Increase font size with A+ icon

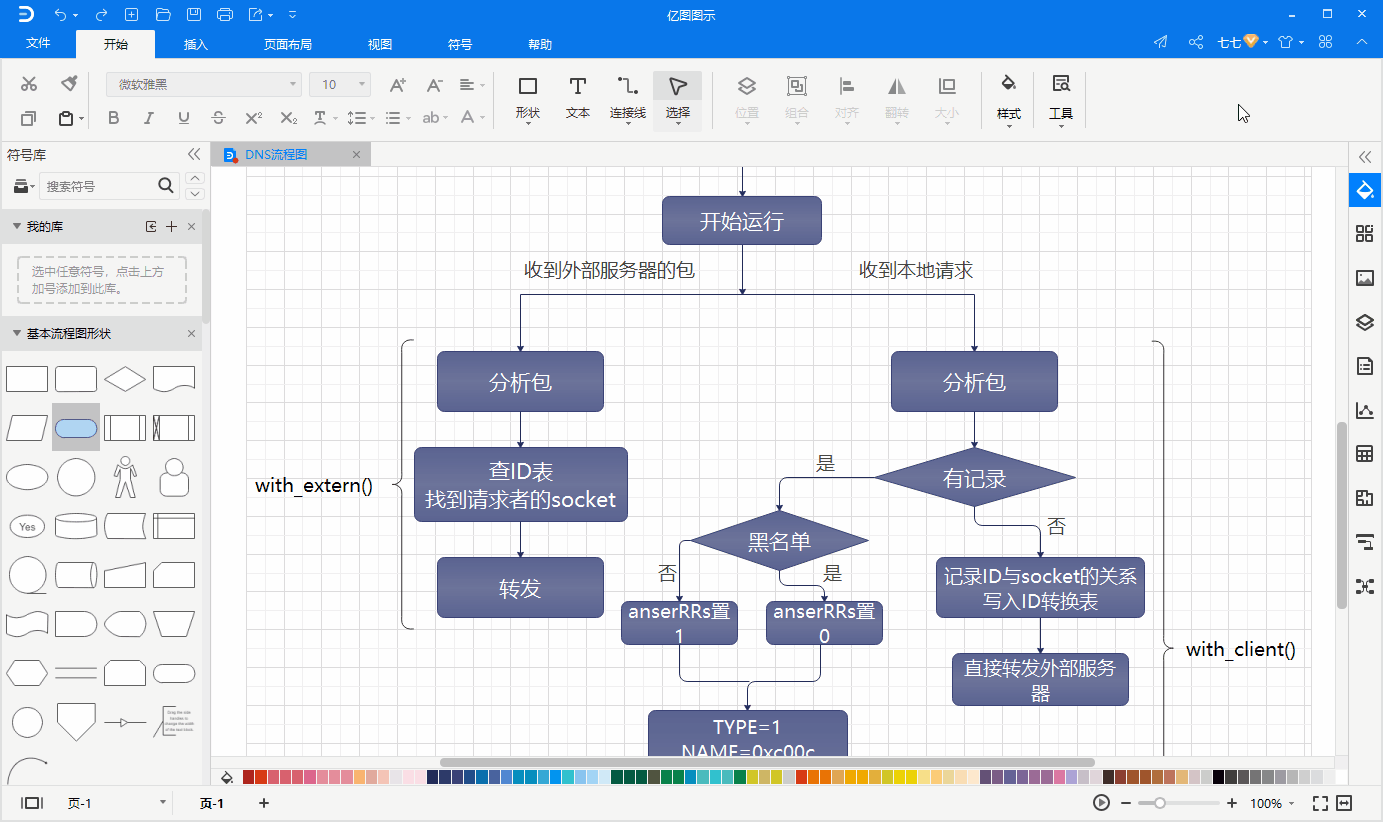(x=397, y=85)
